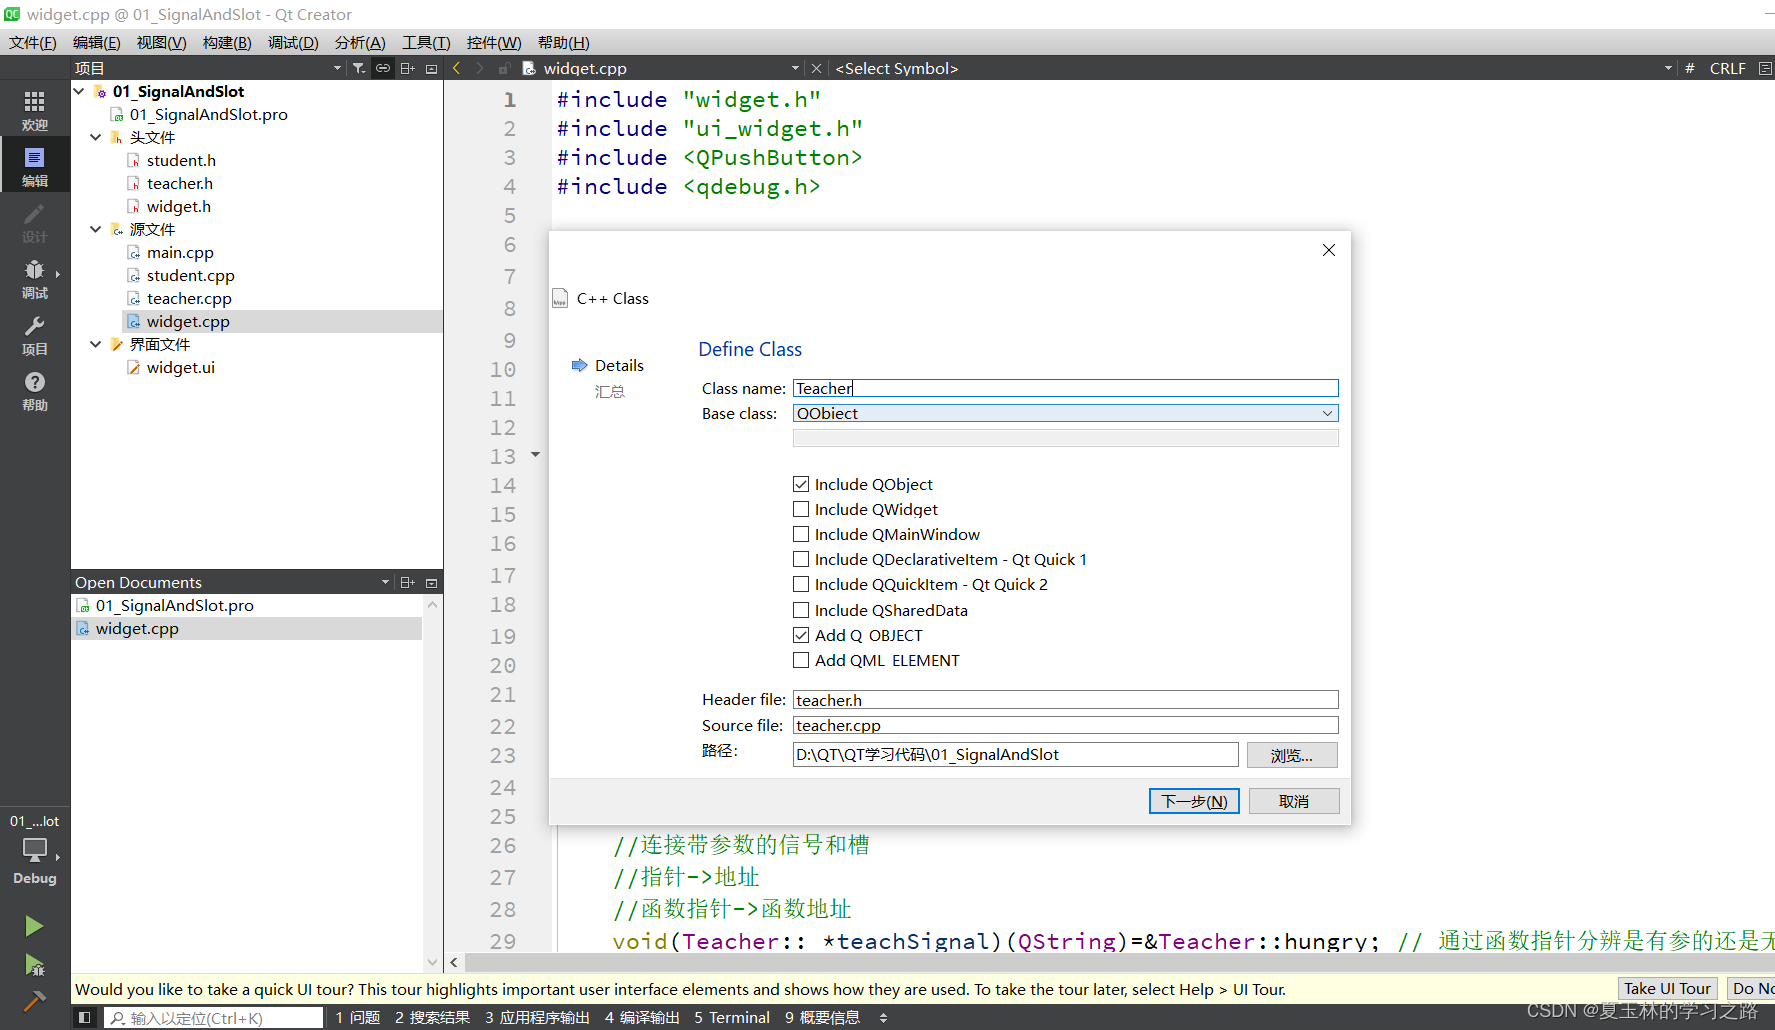Viewport: 1775px width, 1030px height.
Task: Click the 浏览... browse button
Action: 1292,755
